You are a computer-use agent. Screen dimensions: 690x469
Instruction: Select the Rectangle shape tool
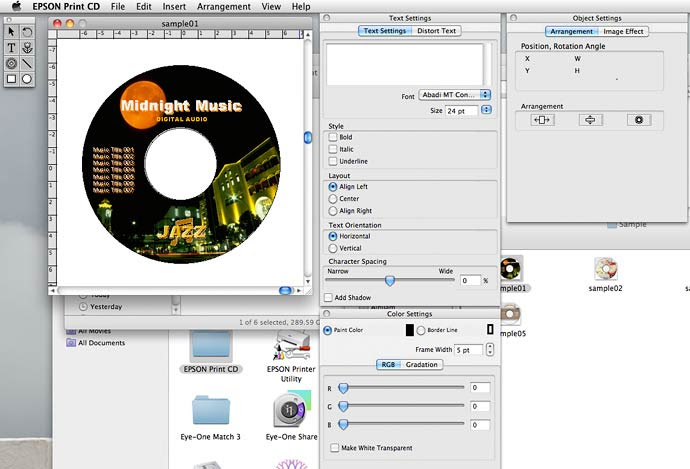click(x=11, y=79)
